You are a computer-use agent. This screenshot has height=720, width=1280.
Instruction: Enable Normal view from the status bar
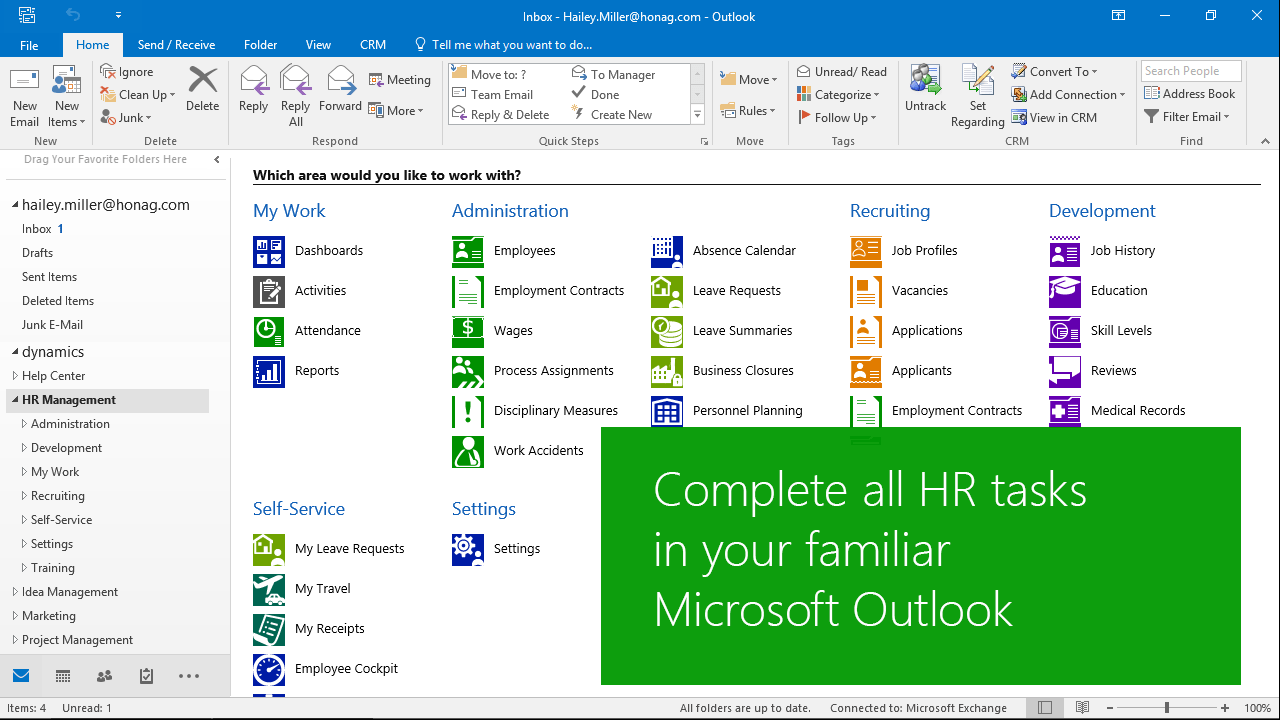(1045, 707)
